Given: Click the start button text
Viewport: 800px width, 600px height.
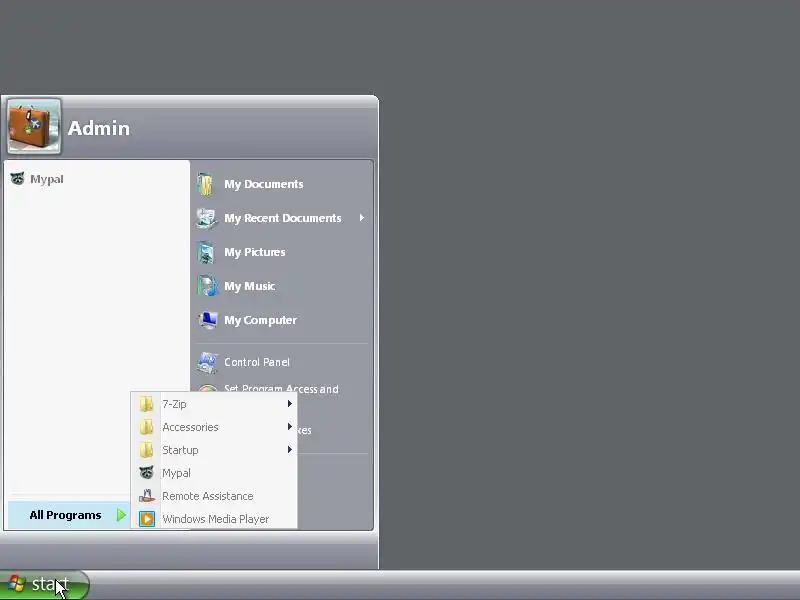Looking at the screenshot, I should click(x=50, y=584).
